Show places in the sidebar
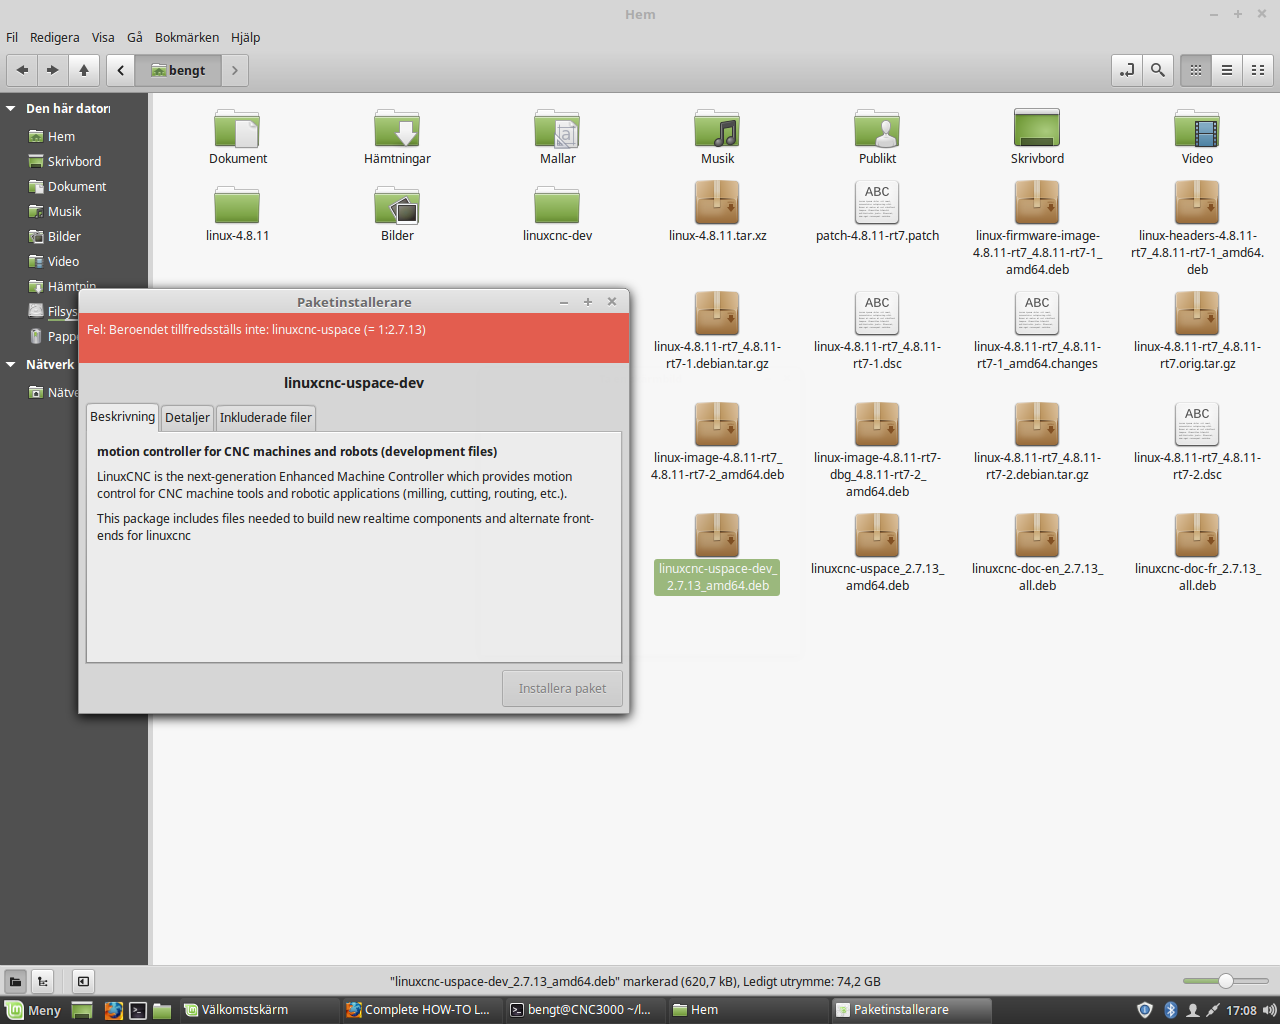This screenshot has height=1024, width=1280. [15, 981]
